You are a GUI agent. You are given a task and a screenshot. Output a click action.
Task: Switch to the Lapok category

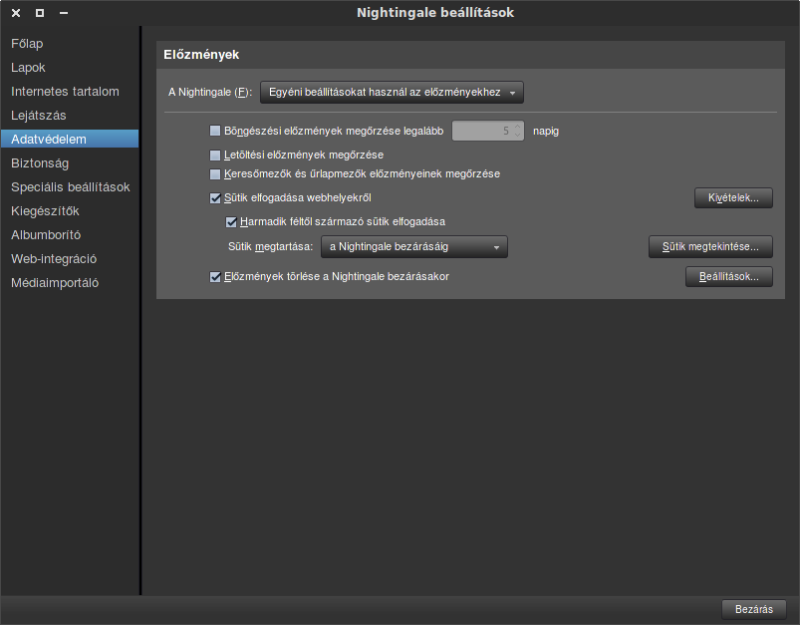(x=28, y=68)
